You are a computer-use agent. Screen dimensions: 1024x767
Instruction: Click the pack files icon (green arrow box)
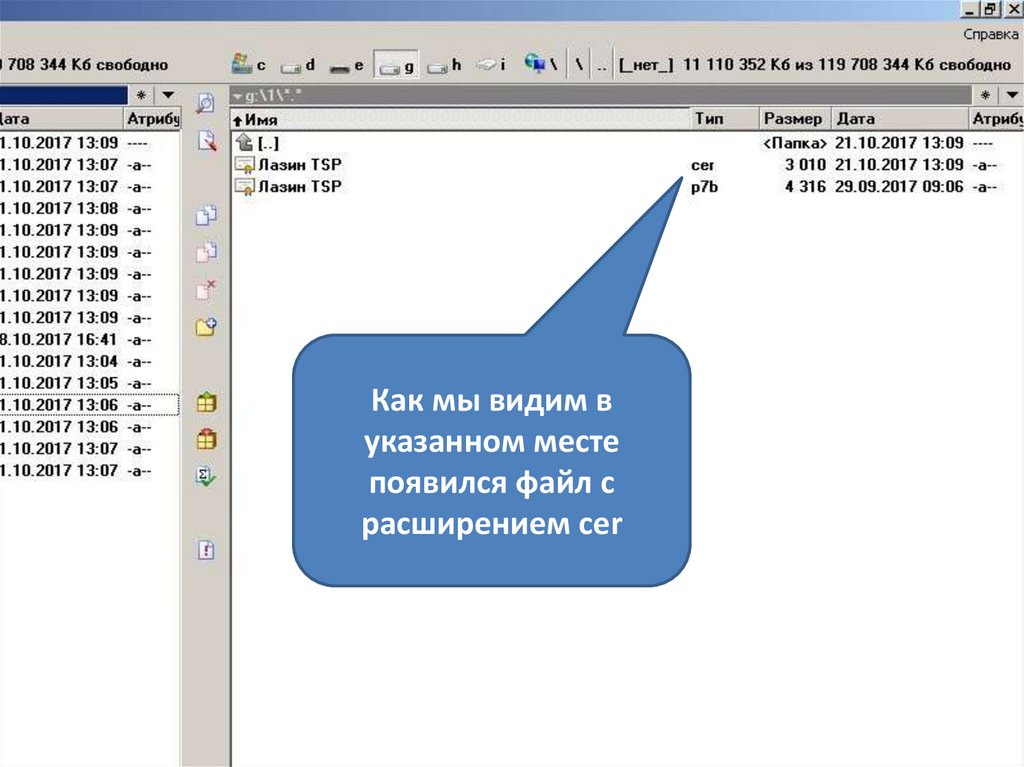(x=206, y=402)
